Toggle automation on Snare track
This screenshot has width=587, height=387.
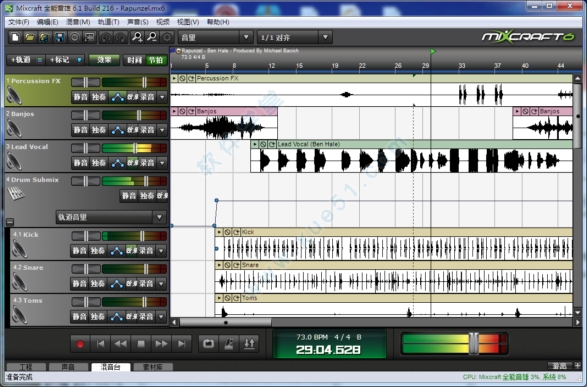[x=116, y=284]
